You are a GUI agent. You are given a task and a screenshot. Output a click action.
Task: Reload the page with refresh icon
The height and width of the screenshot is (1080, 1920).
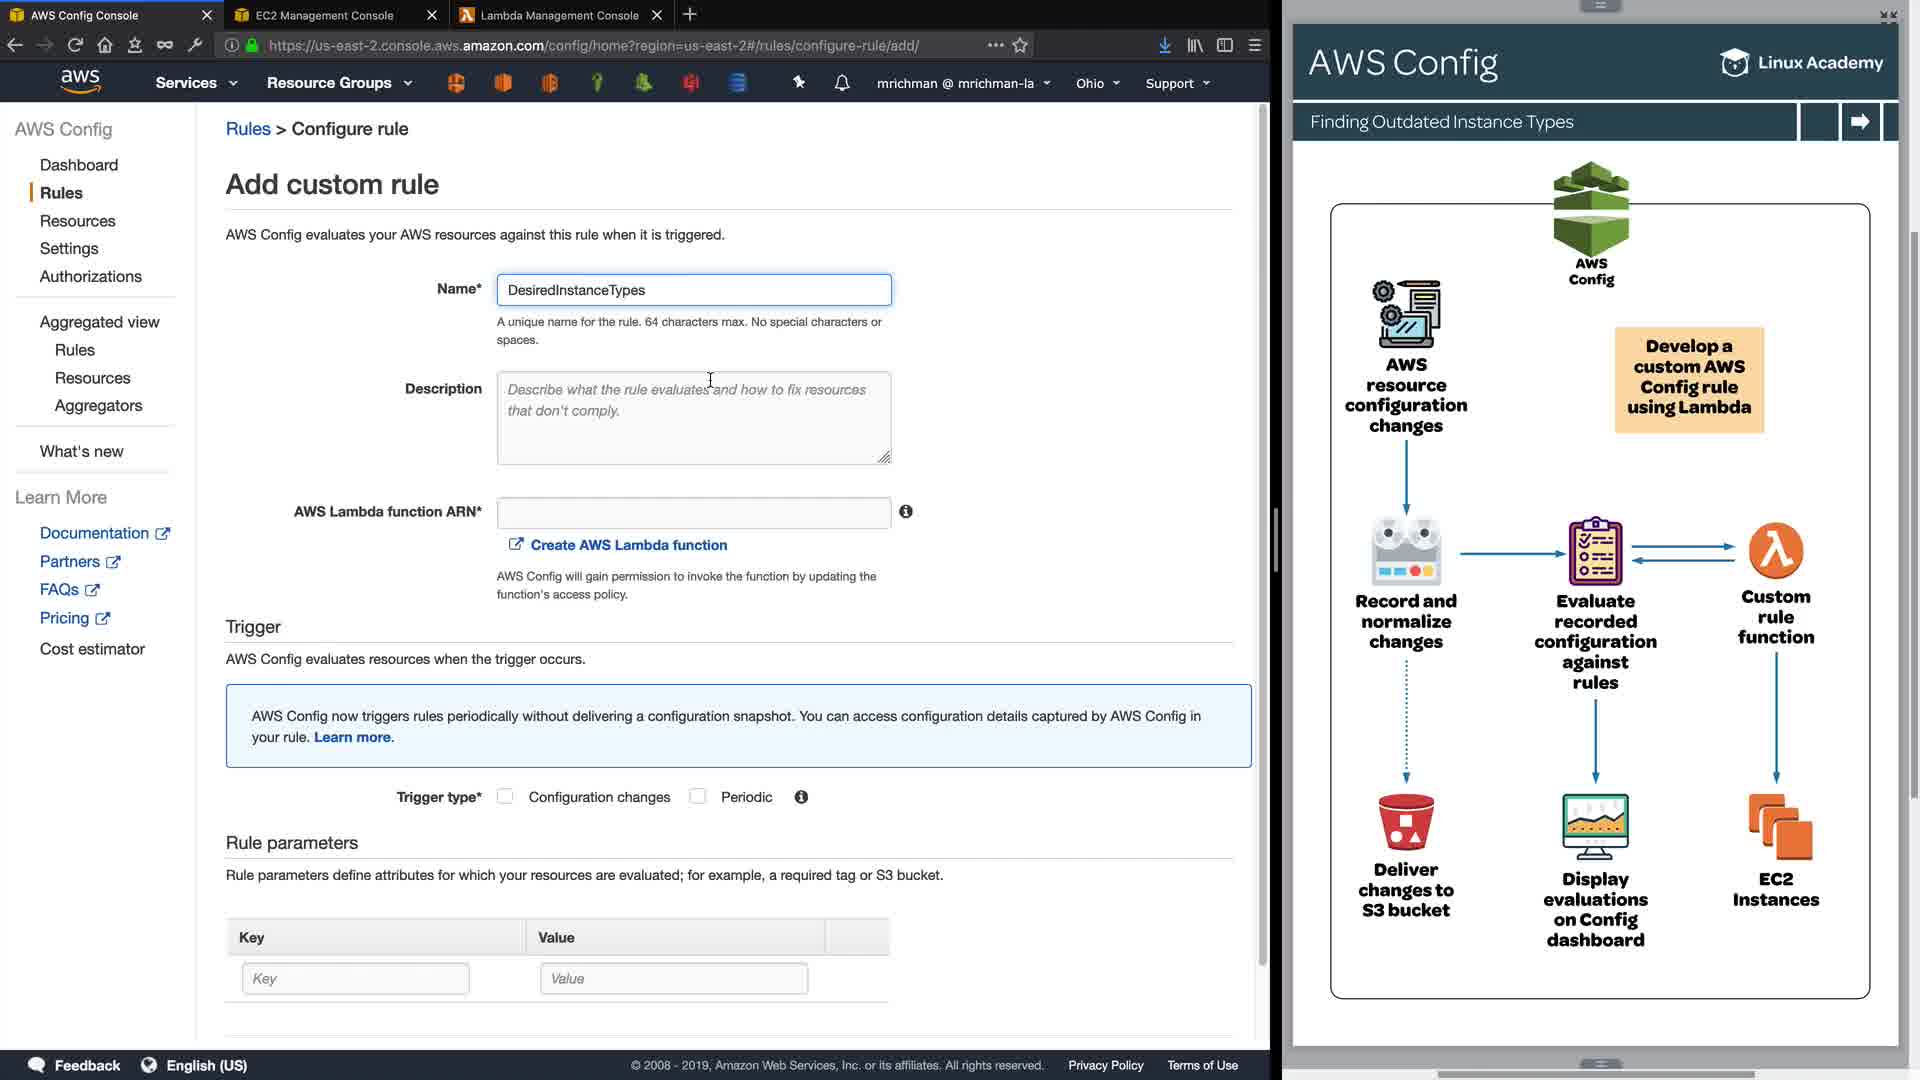pyautogui.click(x=75, y=45)
